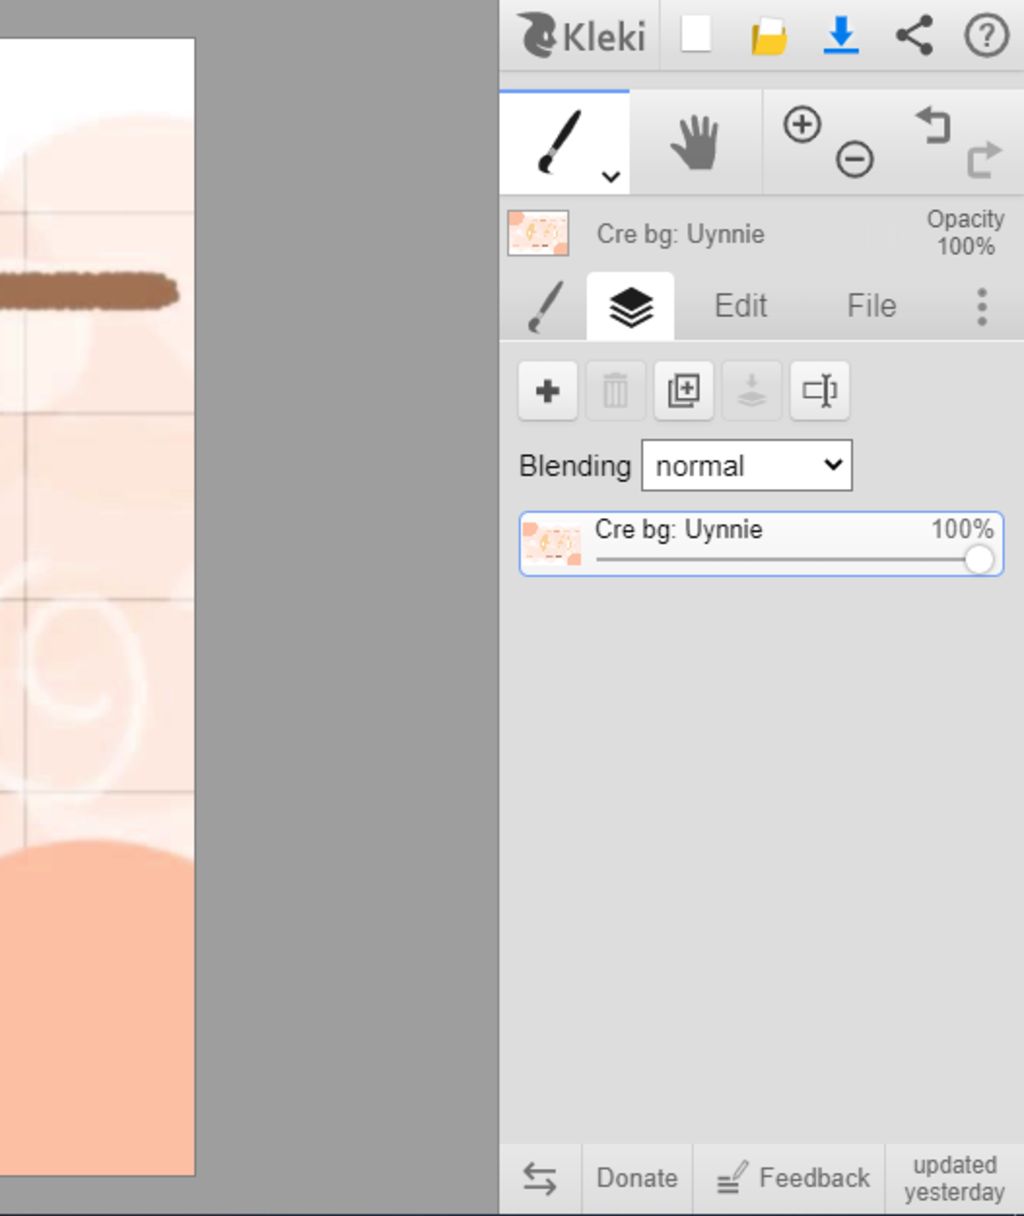Screen dimensions: 1024x1216
Task: Click 'updated yesterday' changelog link
Action: click(955, 1178)
